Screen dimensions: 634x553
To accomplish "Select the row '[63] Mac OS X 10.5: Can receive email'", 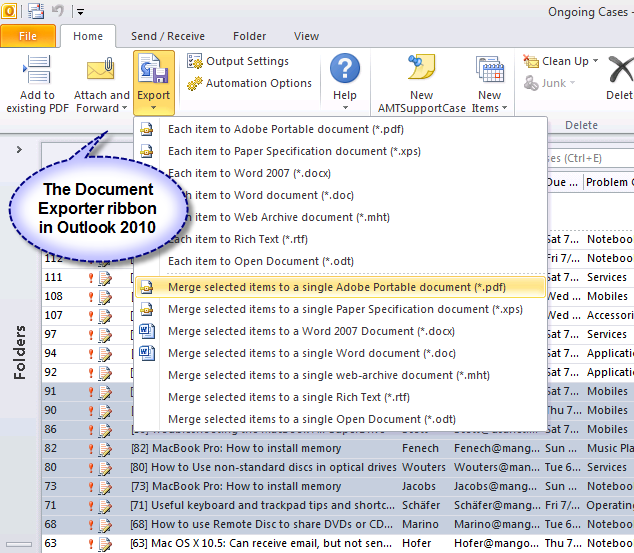I will (338, 544).
